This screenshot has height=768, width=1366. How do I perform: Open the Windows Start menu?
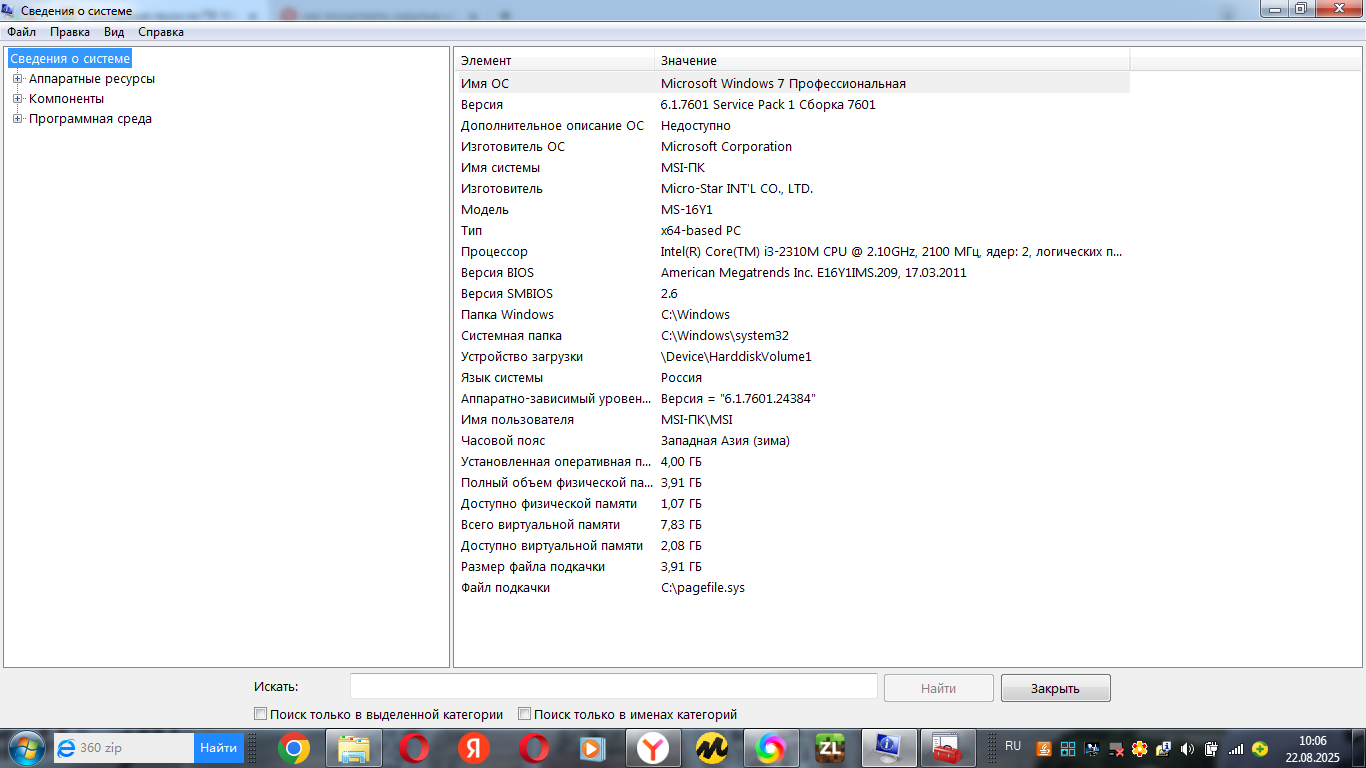tap(26, 748)
